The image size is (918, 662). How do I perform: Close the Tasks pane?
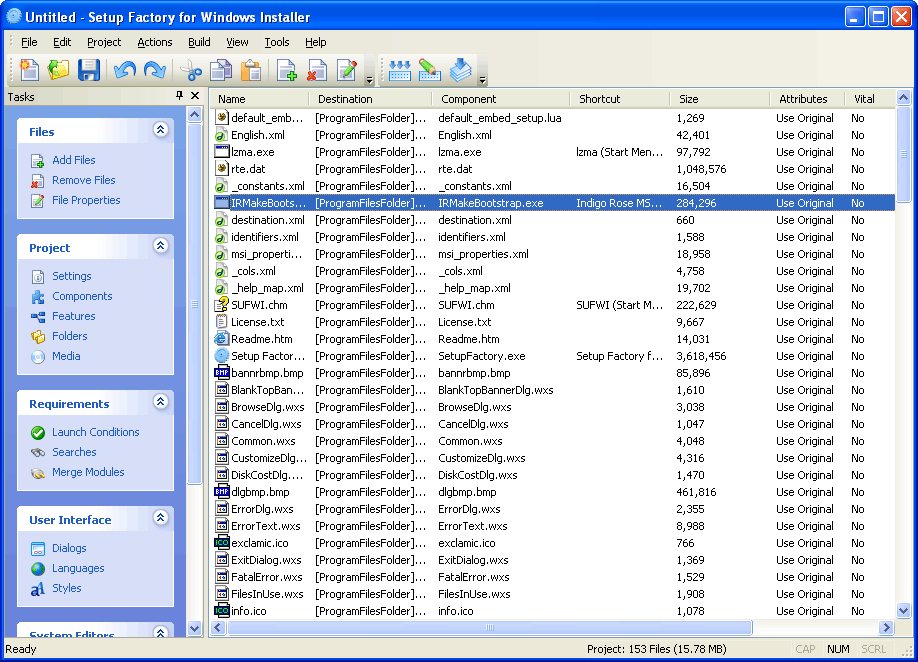coord(195,95)
